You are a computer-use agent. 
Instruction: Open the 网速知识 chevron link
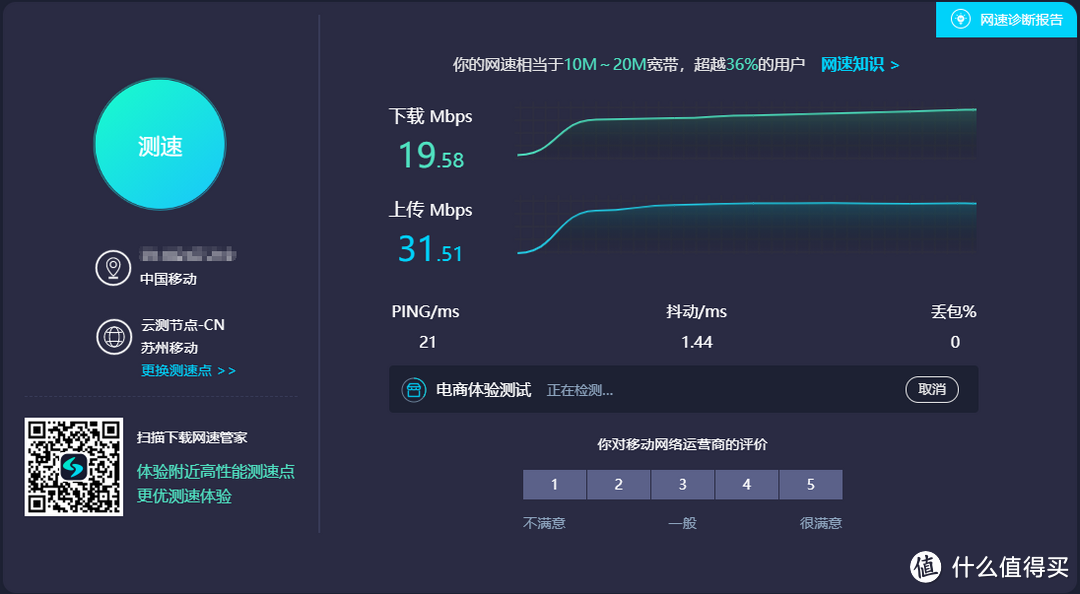click(x=859, y=63)
